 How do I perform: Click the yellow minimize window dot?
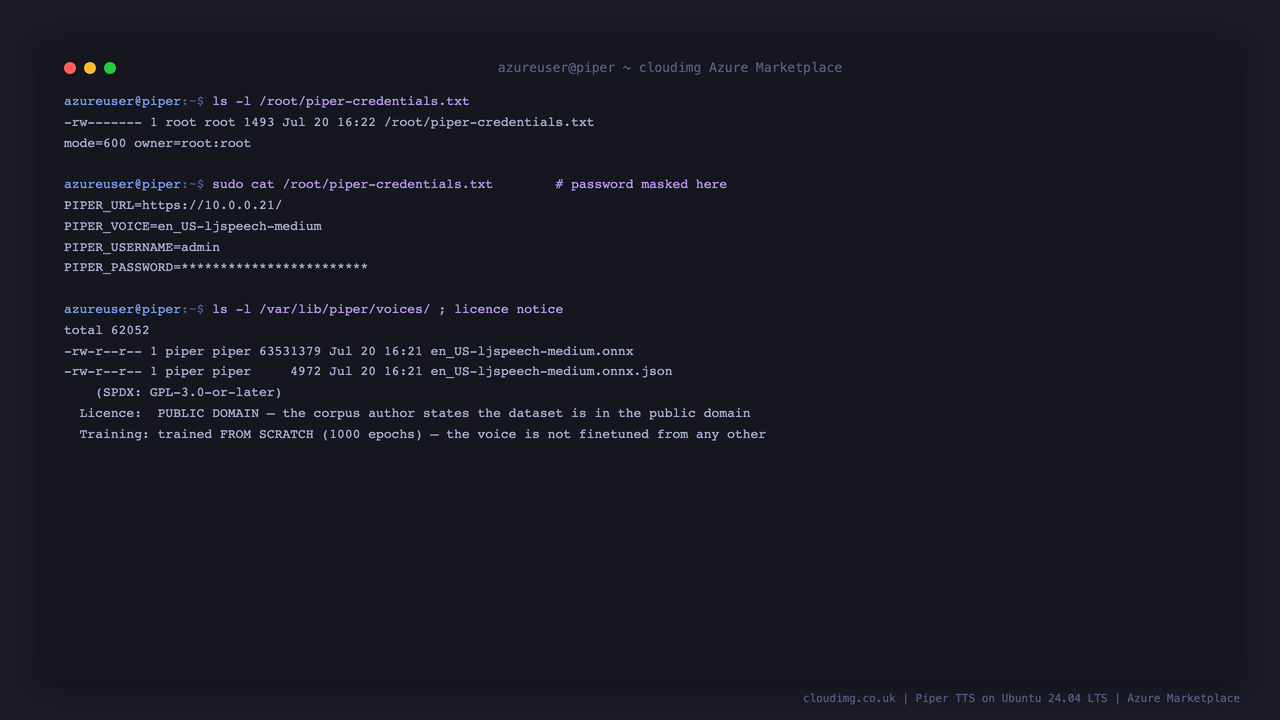[x=90, y=68]
